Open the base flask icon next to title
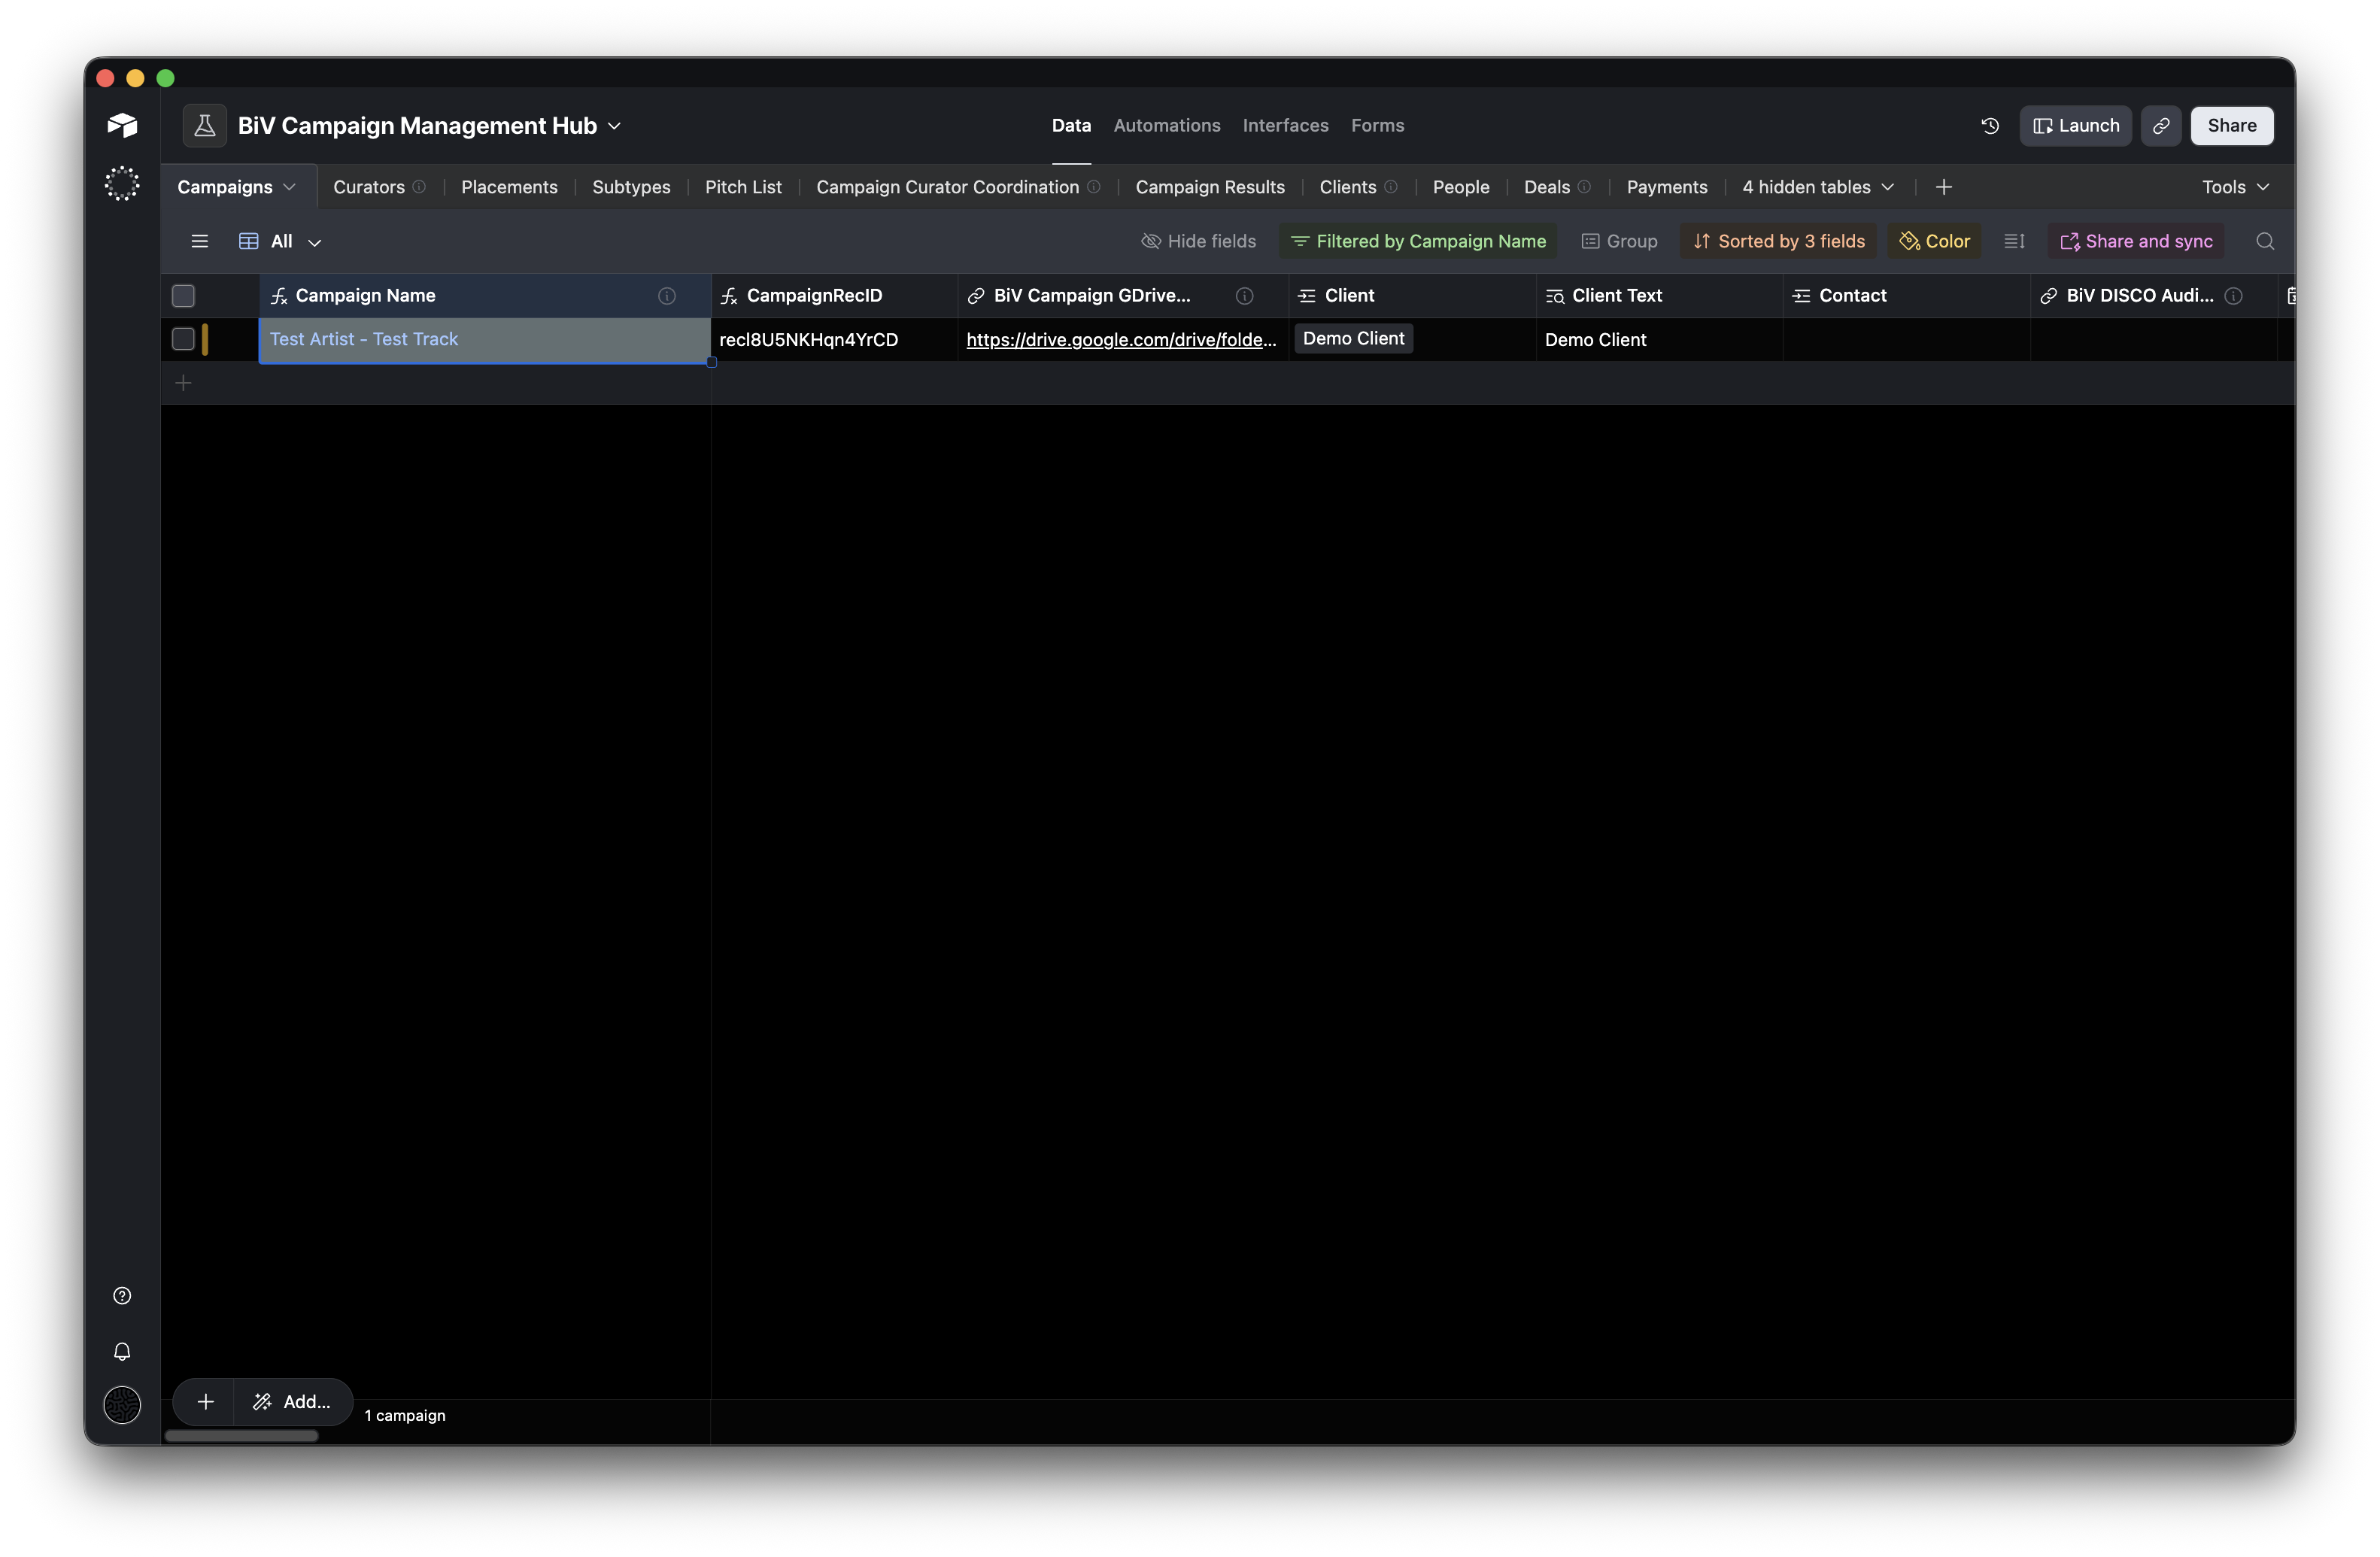Screen dimensions: 2380x1557 204,126
